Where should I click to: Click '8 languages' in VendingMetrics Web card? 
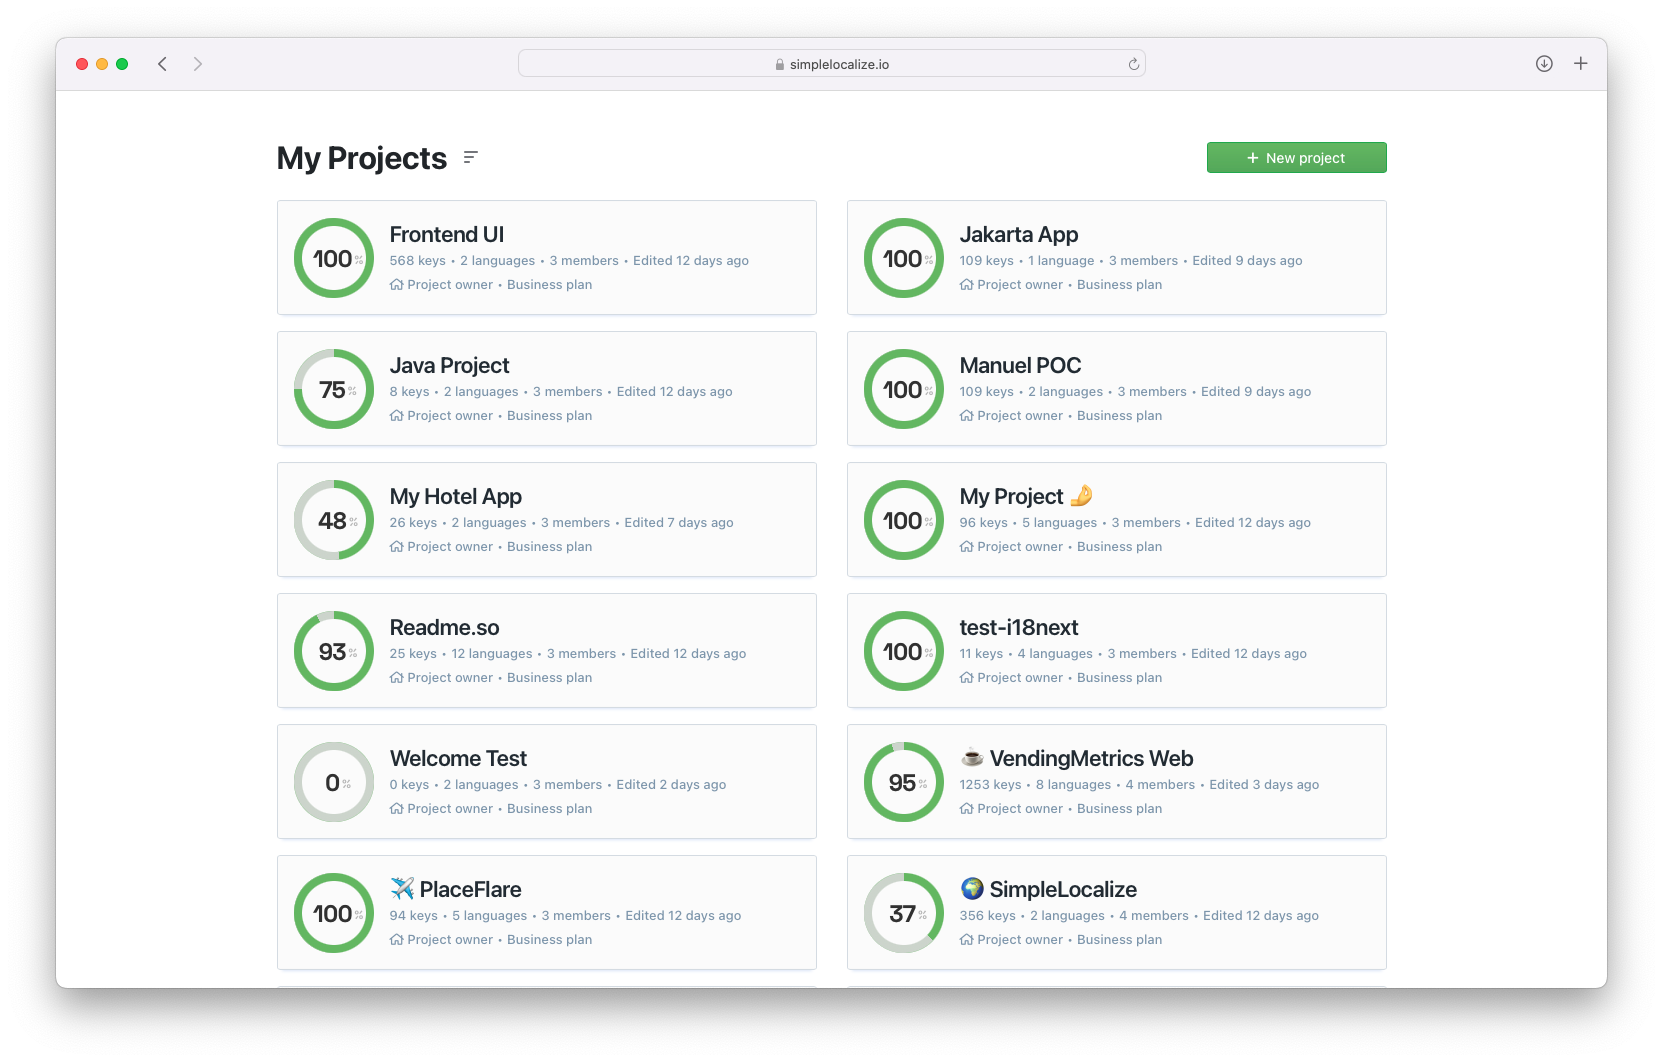pos(1073,785)
